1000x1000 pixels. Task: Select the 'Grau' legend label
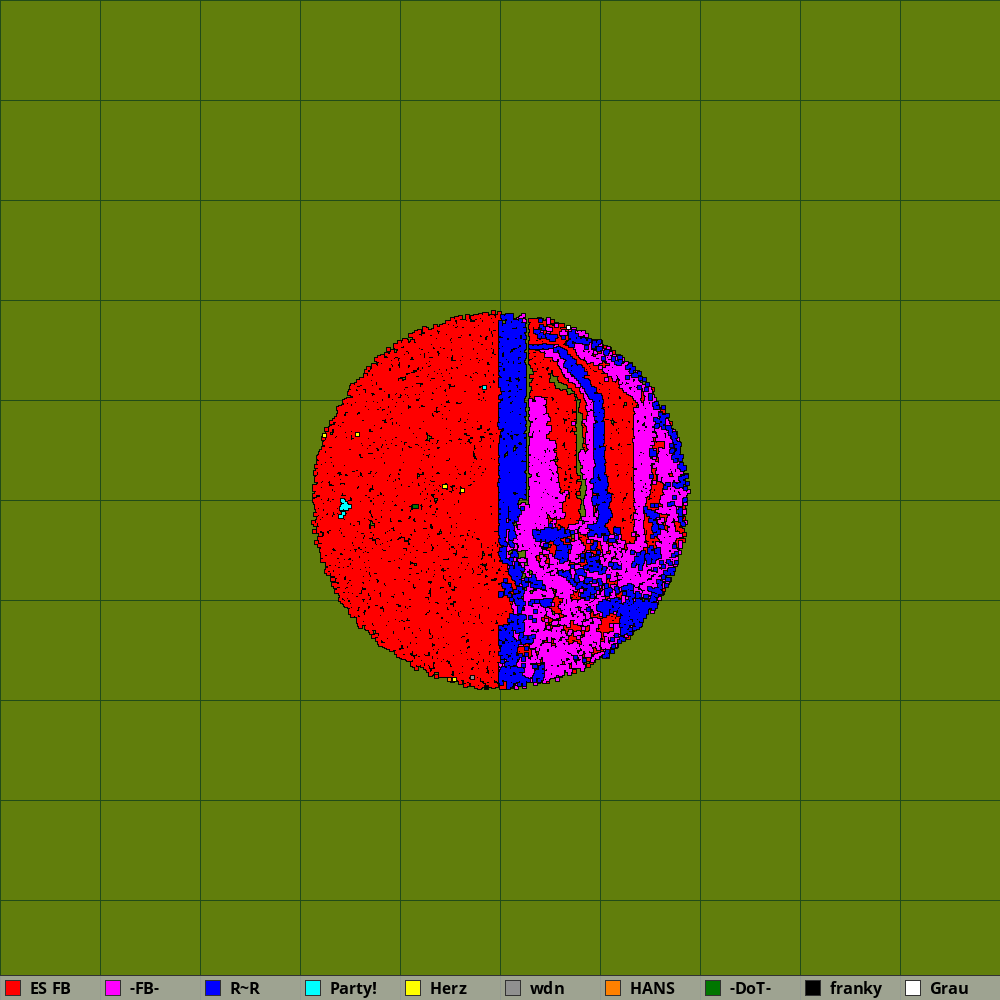tap(949, 989)
